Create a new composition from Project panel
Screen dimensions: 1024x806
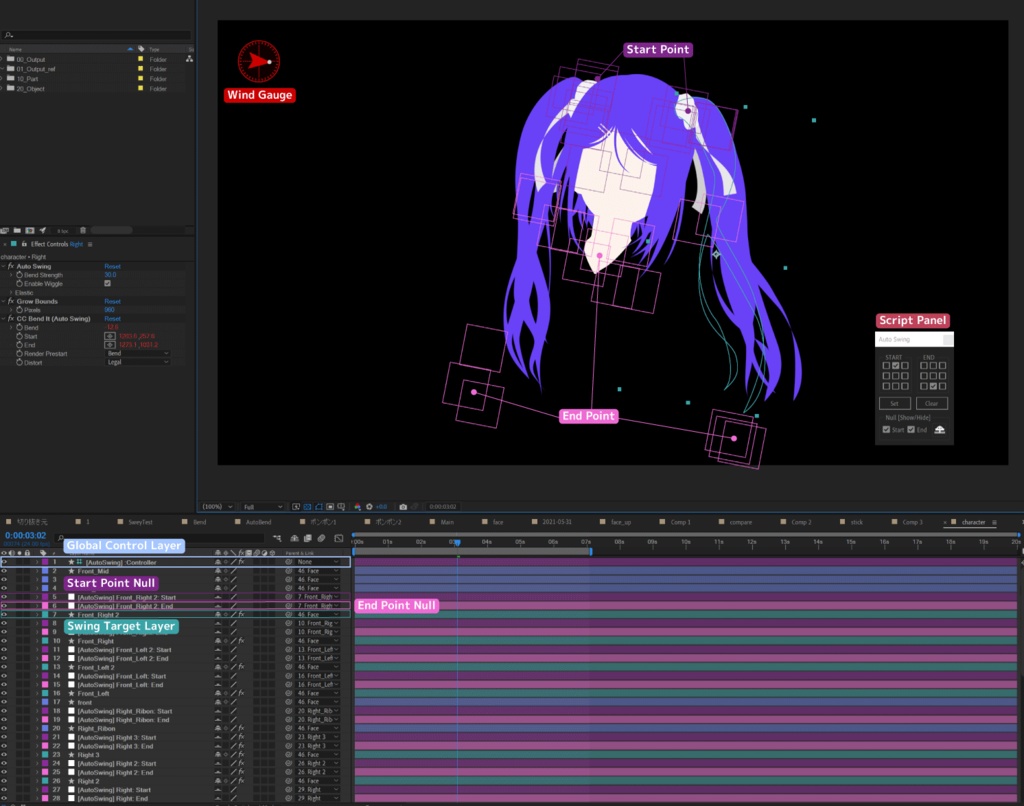tap(29, 230)
